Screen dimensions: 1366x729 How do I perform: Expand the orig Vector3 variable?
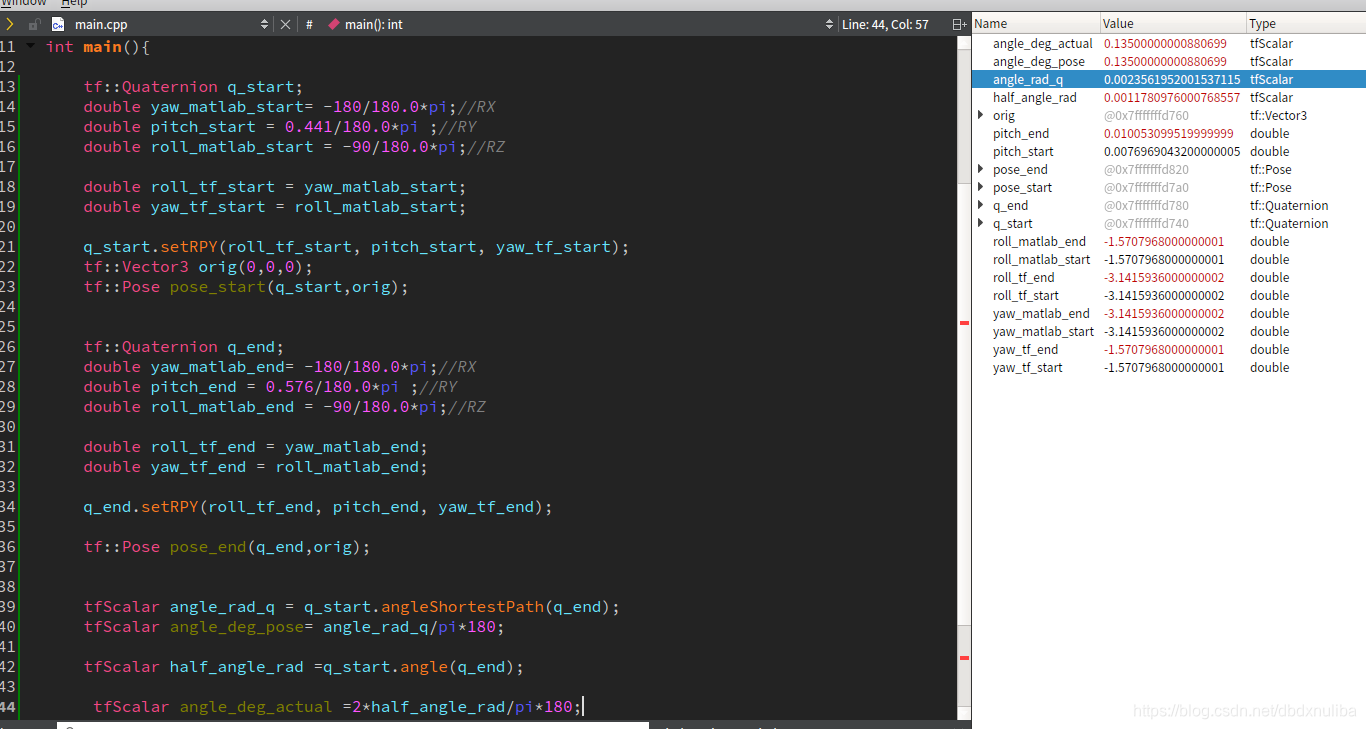click(x=981, y=116)
